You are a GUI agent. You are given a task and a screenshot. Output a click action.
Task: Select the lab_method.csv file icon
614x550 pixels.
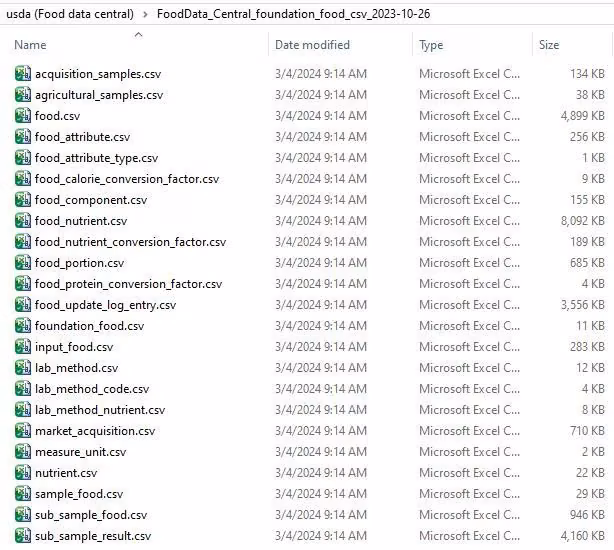23,368
